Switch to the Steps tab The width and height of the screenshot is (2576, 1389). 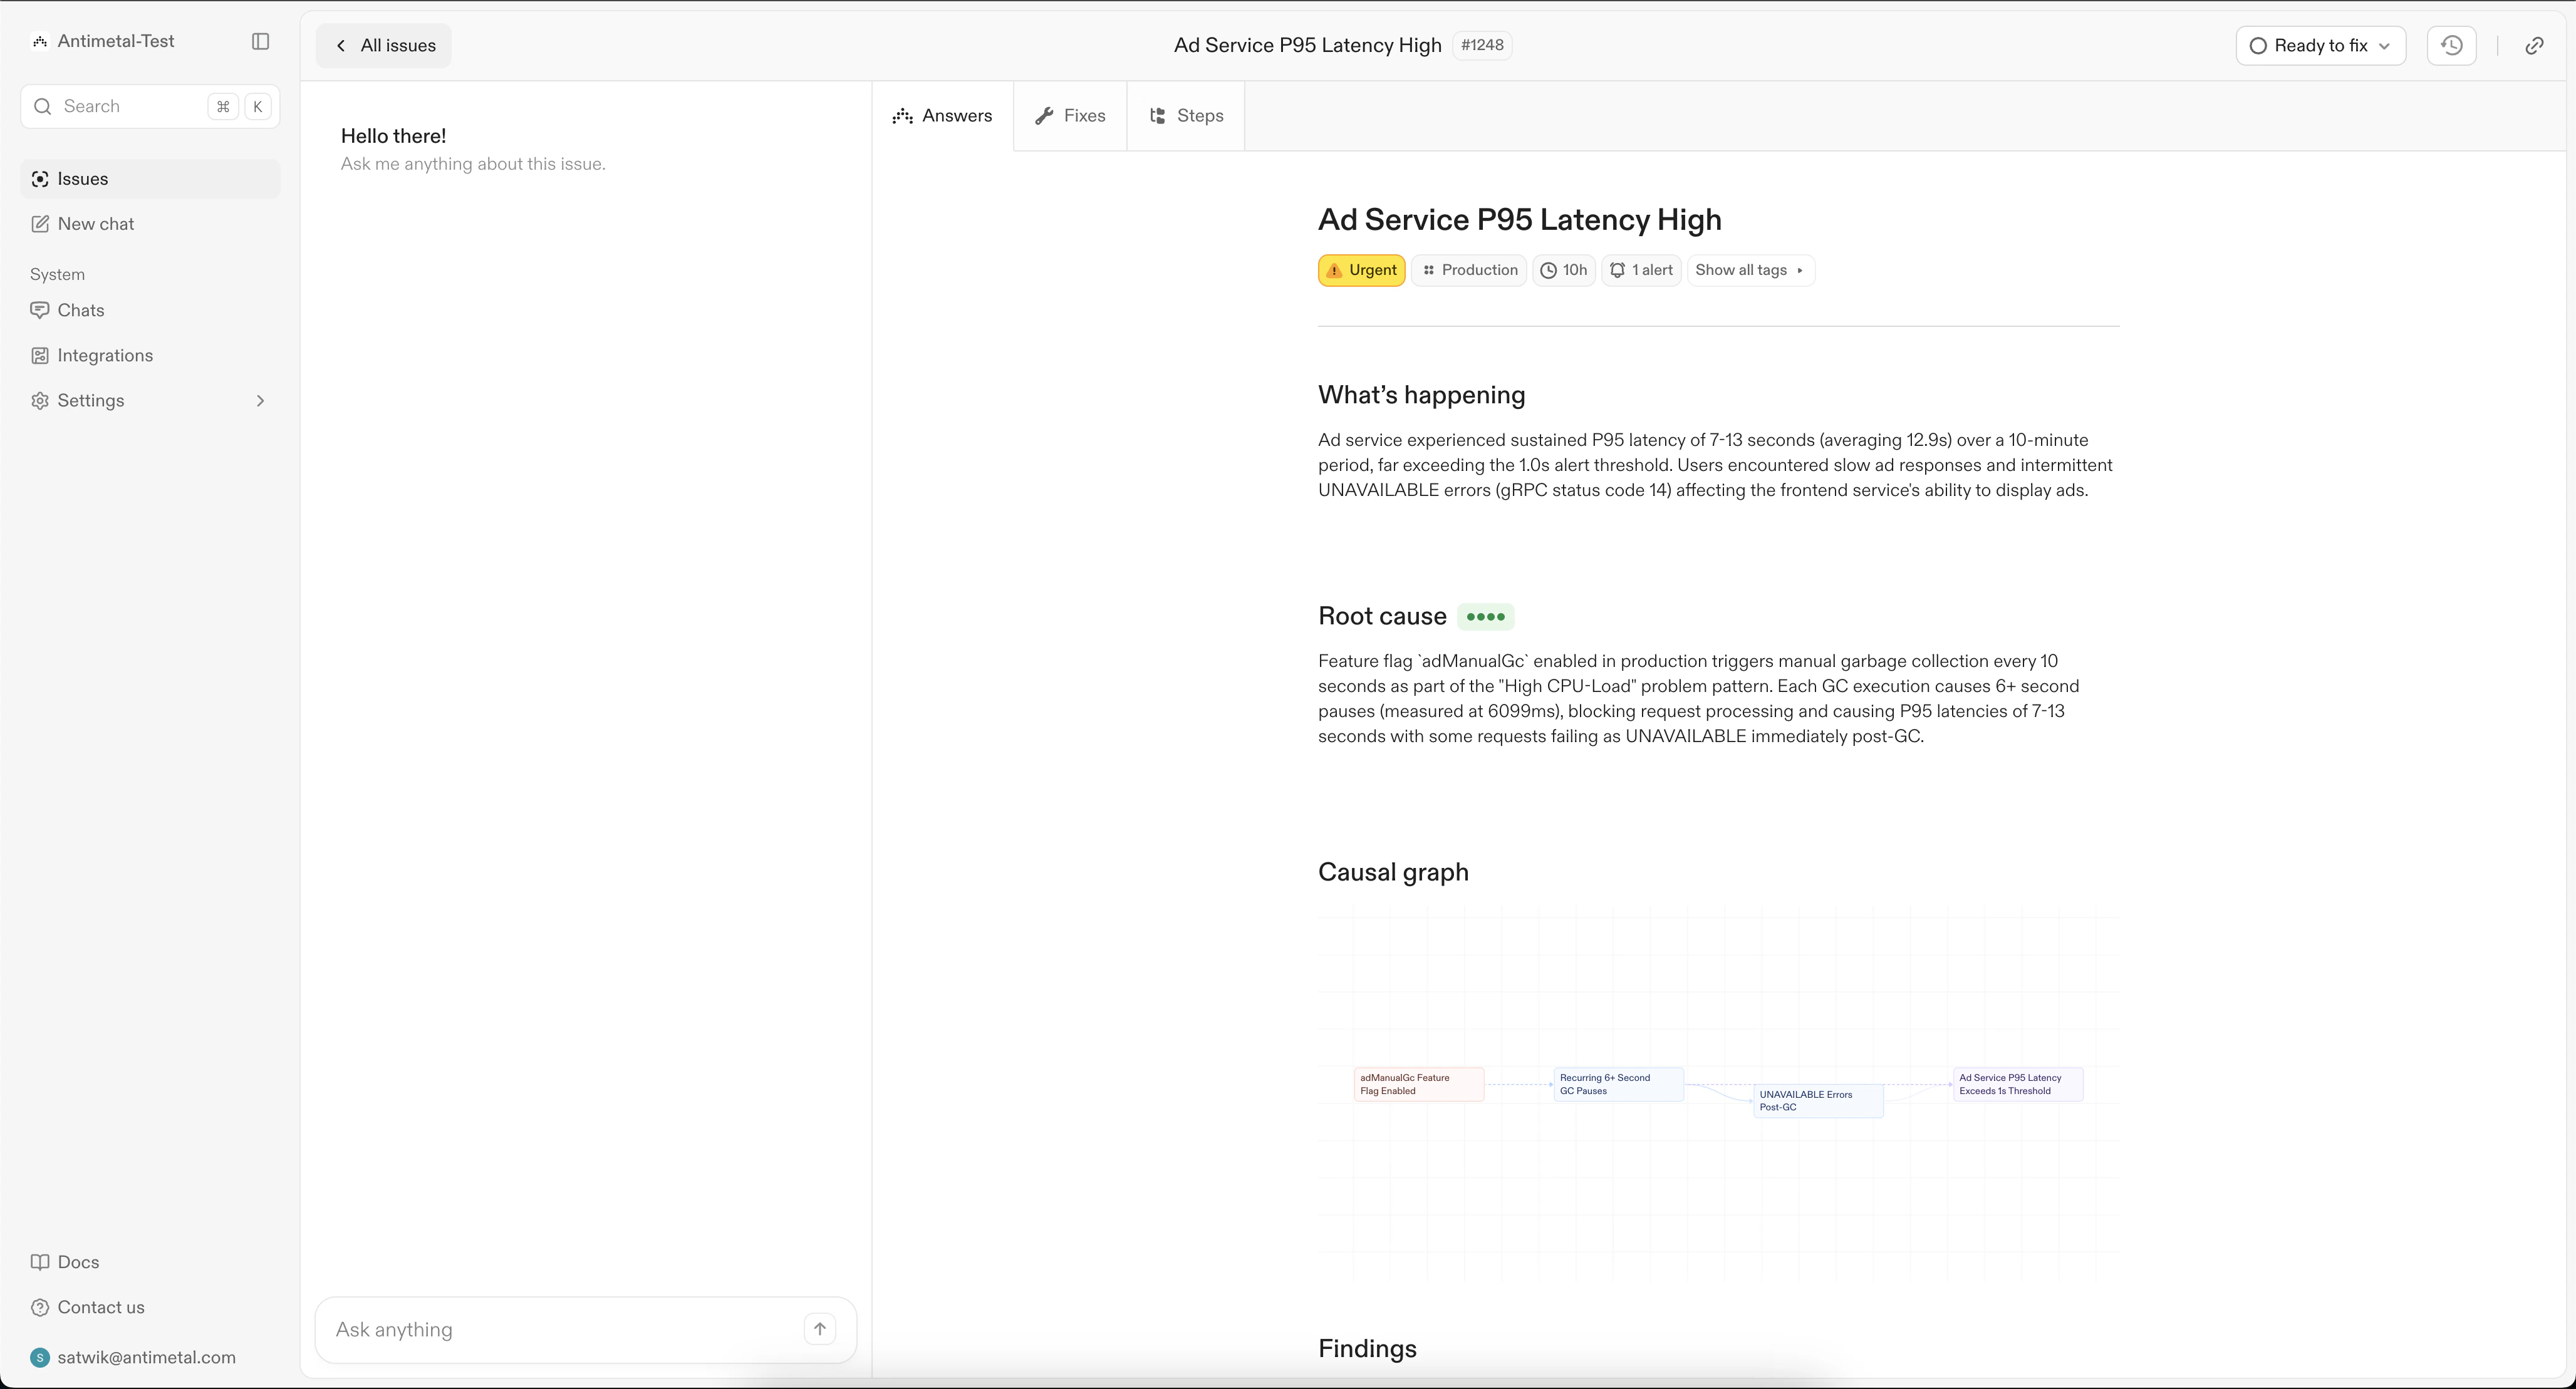1186,116
